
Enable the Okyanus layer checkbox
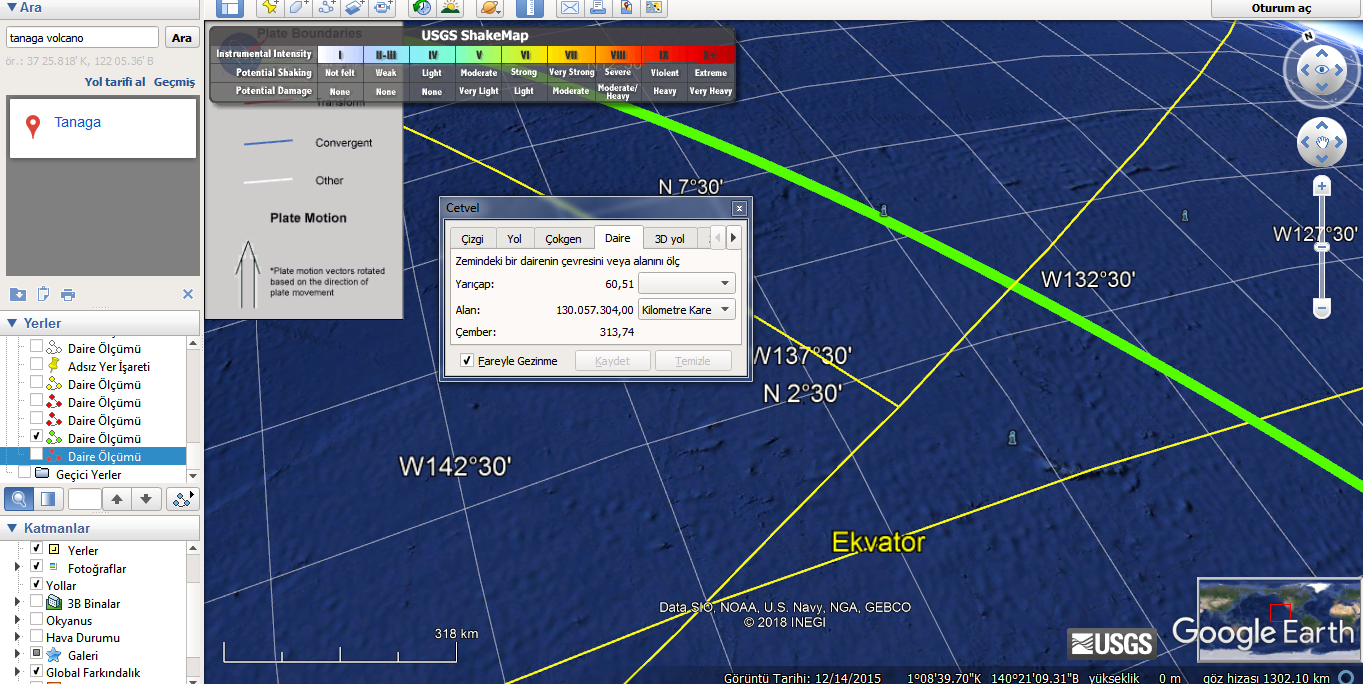[36, 620]
